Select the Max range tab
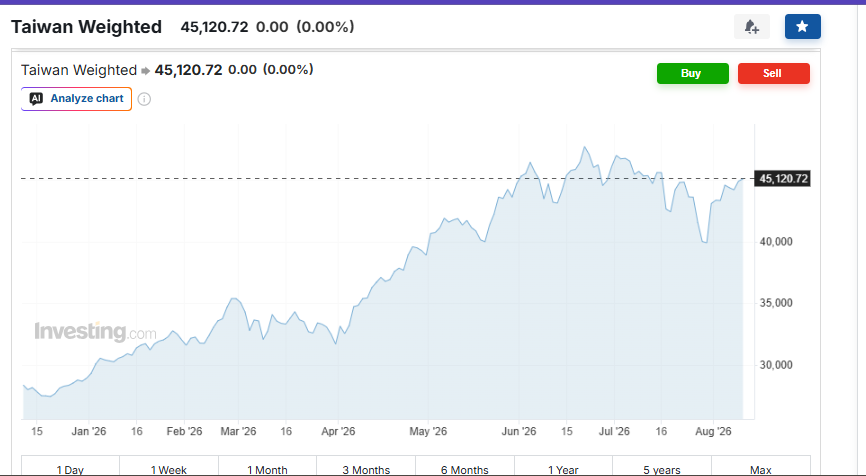Viewport: 866px width, 476px height. (761, 466)
